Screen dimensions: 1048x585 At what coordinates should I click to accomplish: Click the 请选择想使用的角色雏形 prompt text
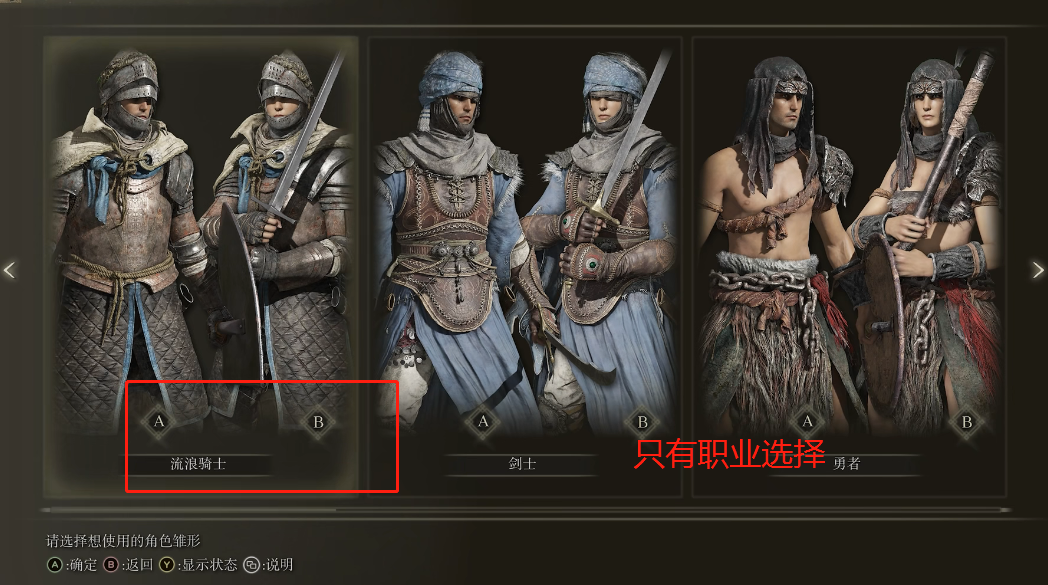[123, 540]
